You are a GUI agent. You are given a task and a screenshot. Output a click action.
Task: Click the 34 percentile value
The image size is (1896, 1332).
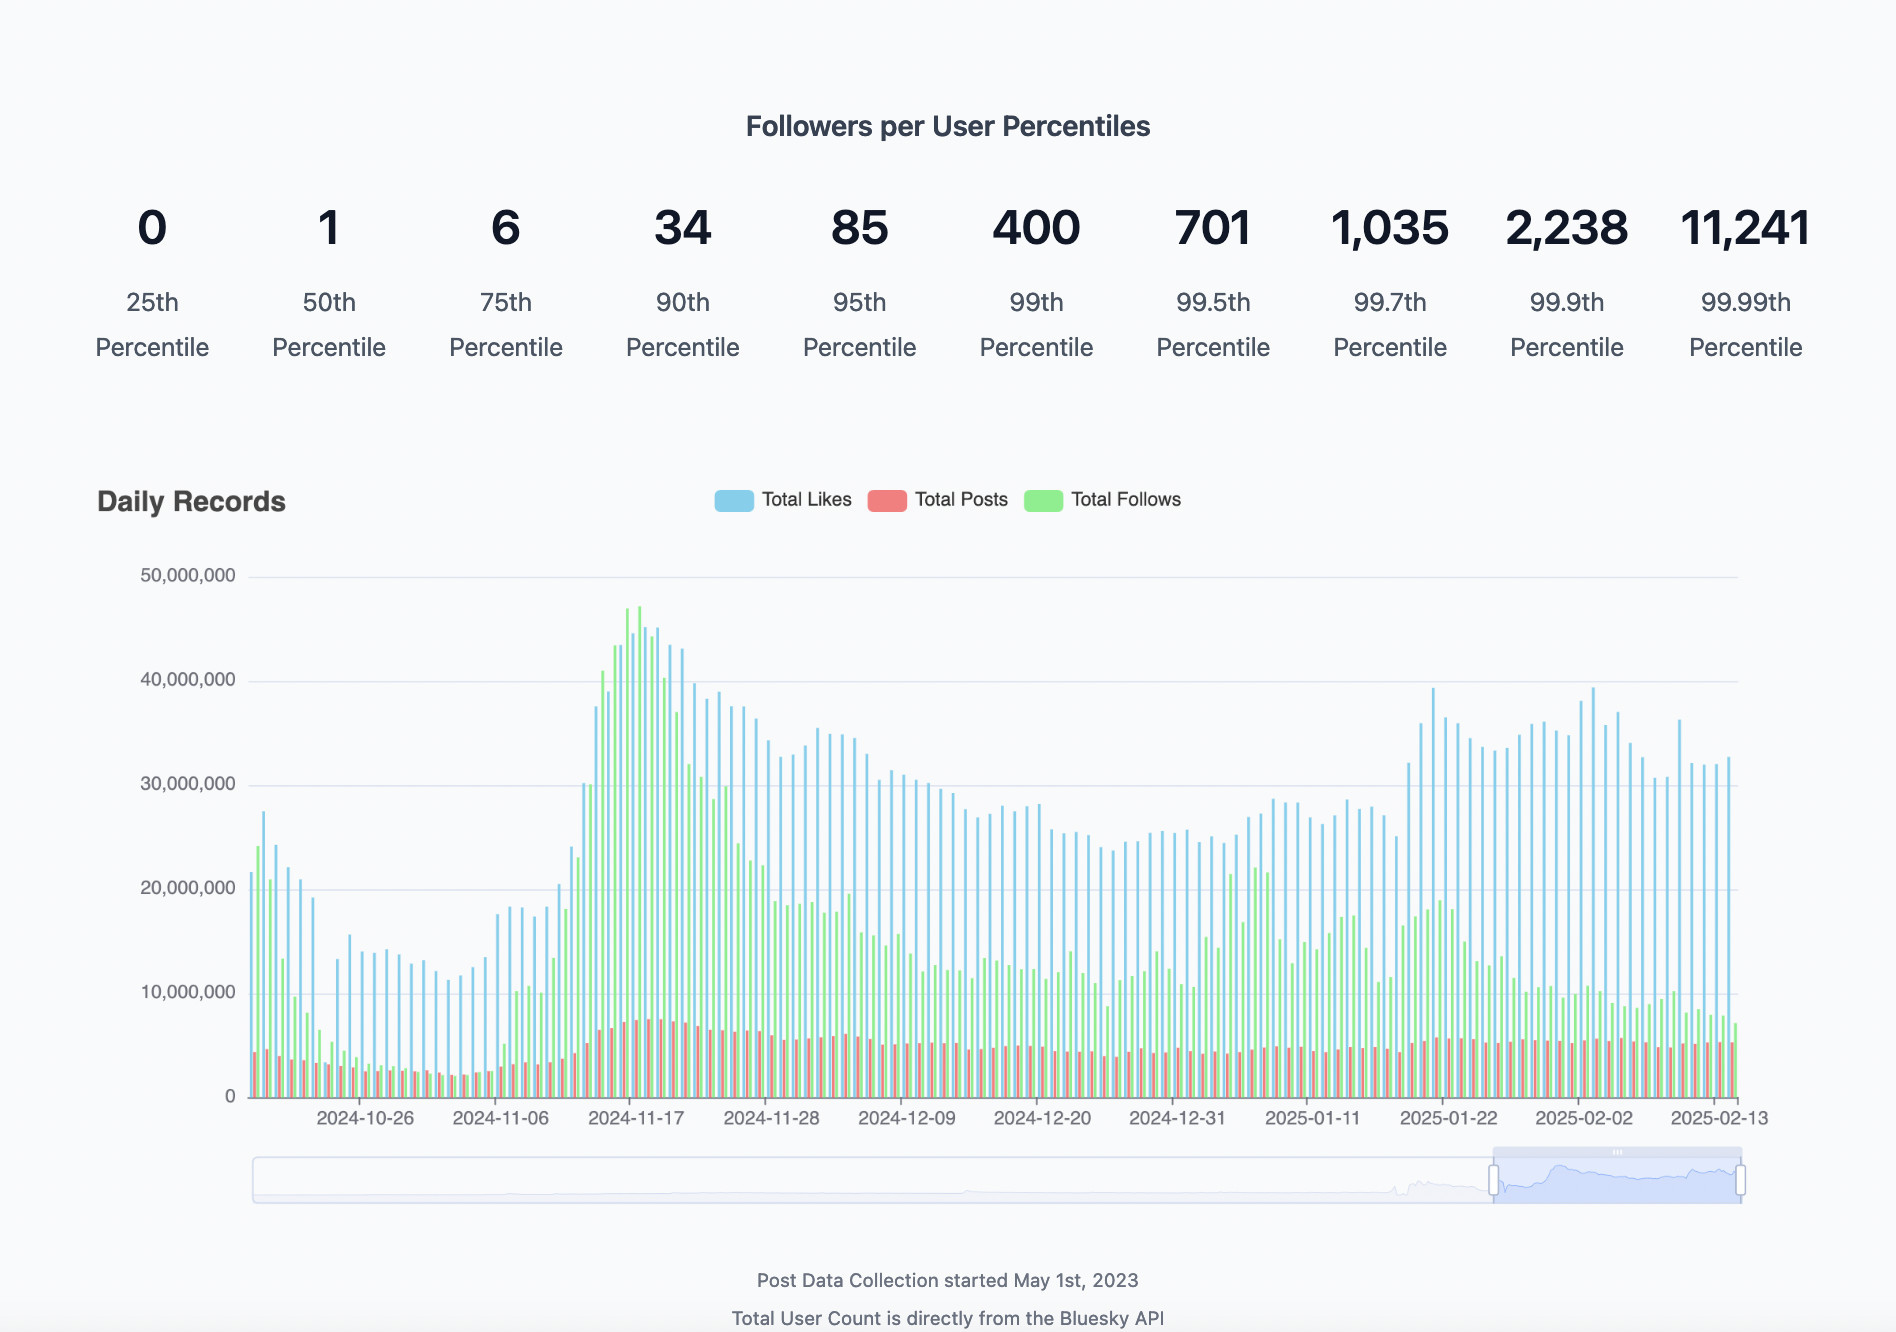(x=683, y=228)
